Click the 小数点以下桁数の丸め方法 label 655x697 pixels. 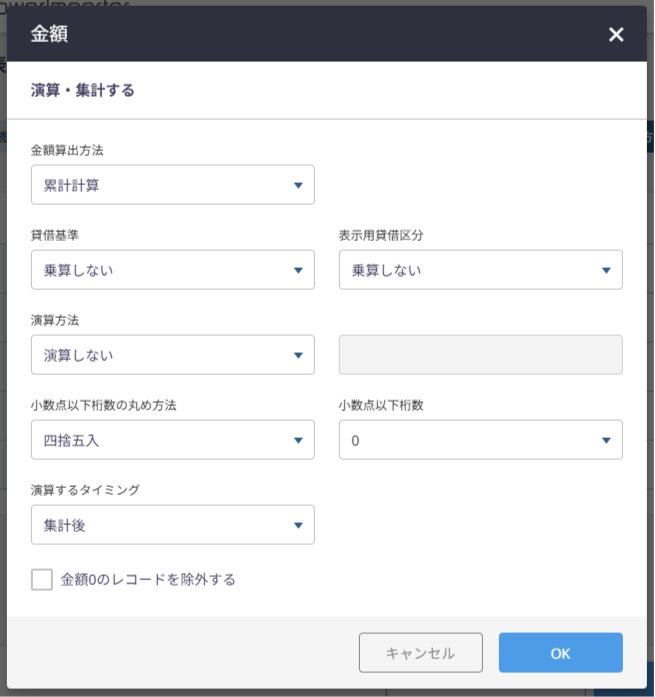(x=104, y=405)
